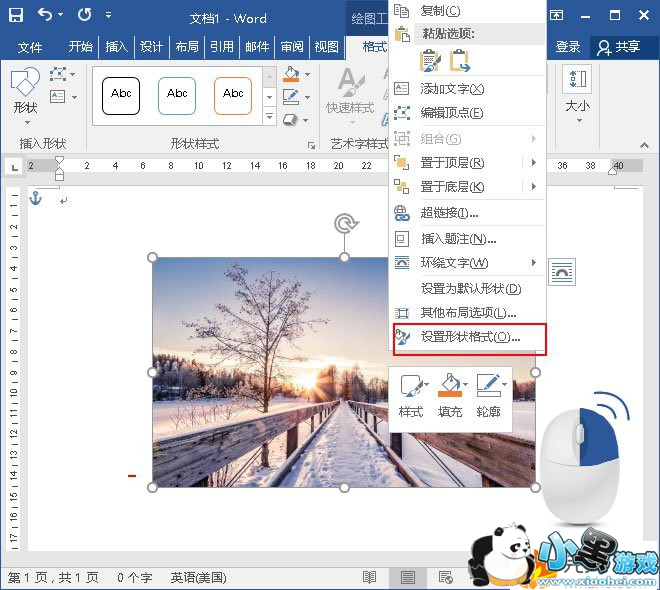The width and height of the screenshot is (660, 590).
Task: Select the blue-bordered Abc shape style
Action: (x=177, y=95)
